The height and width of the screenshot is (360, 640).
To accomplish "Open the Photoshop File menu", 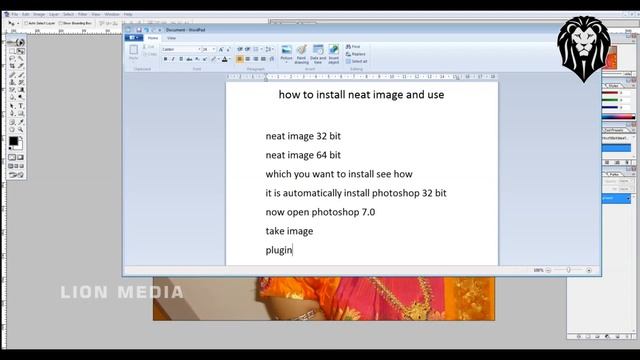I will pyautogui.click(x=15, y=14).
